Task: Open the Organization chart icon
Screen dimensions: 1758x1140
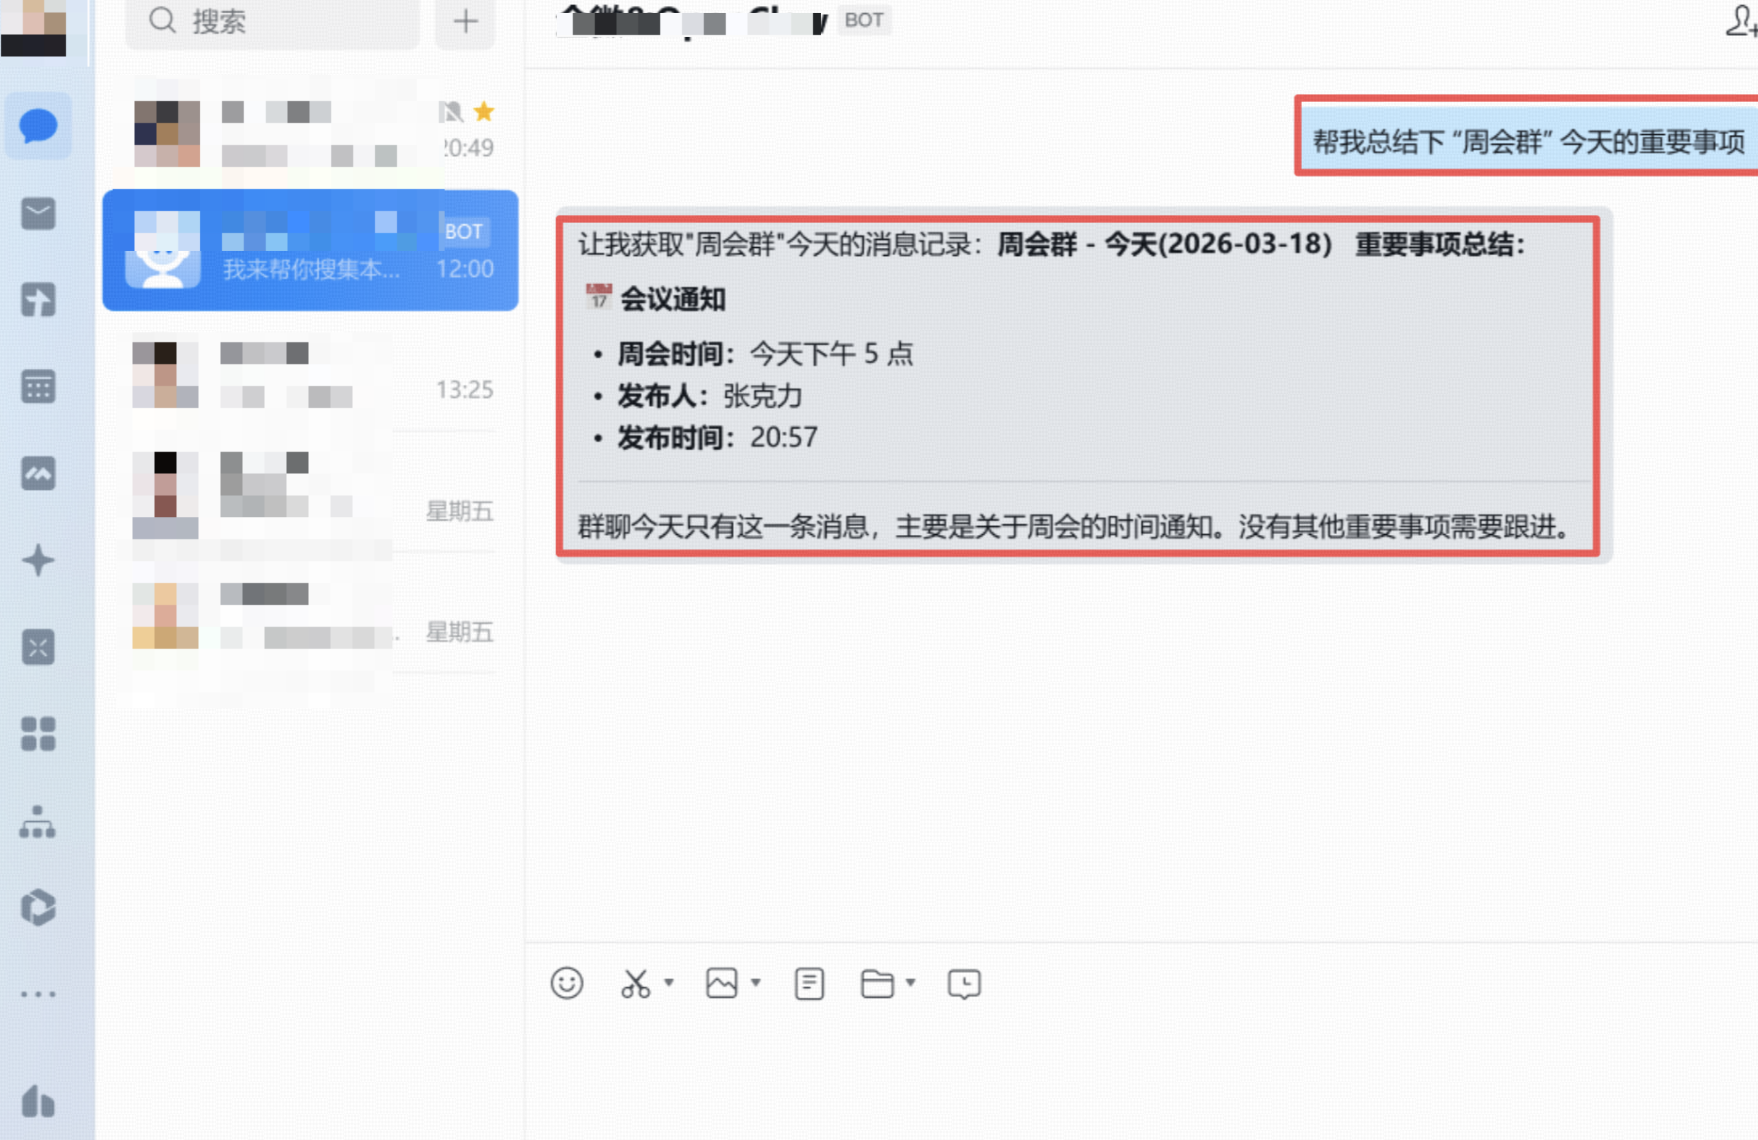Action: coord(38,822)
